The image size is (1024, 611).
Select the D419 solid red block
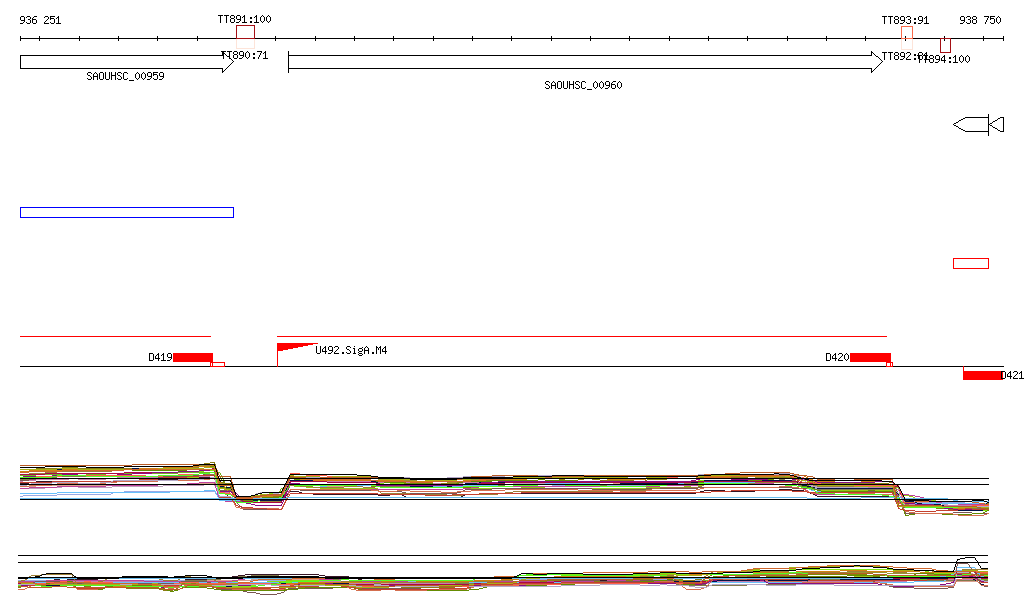pyautogui.click(x=192, y=357)
